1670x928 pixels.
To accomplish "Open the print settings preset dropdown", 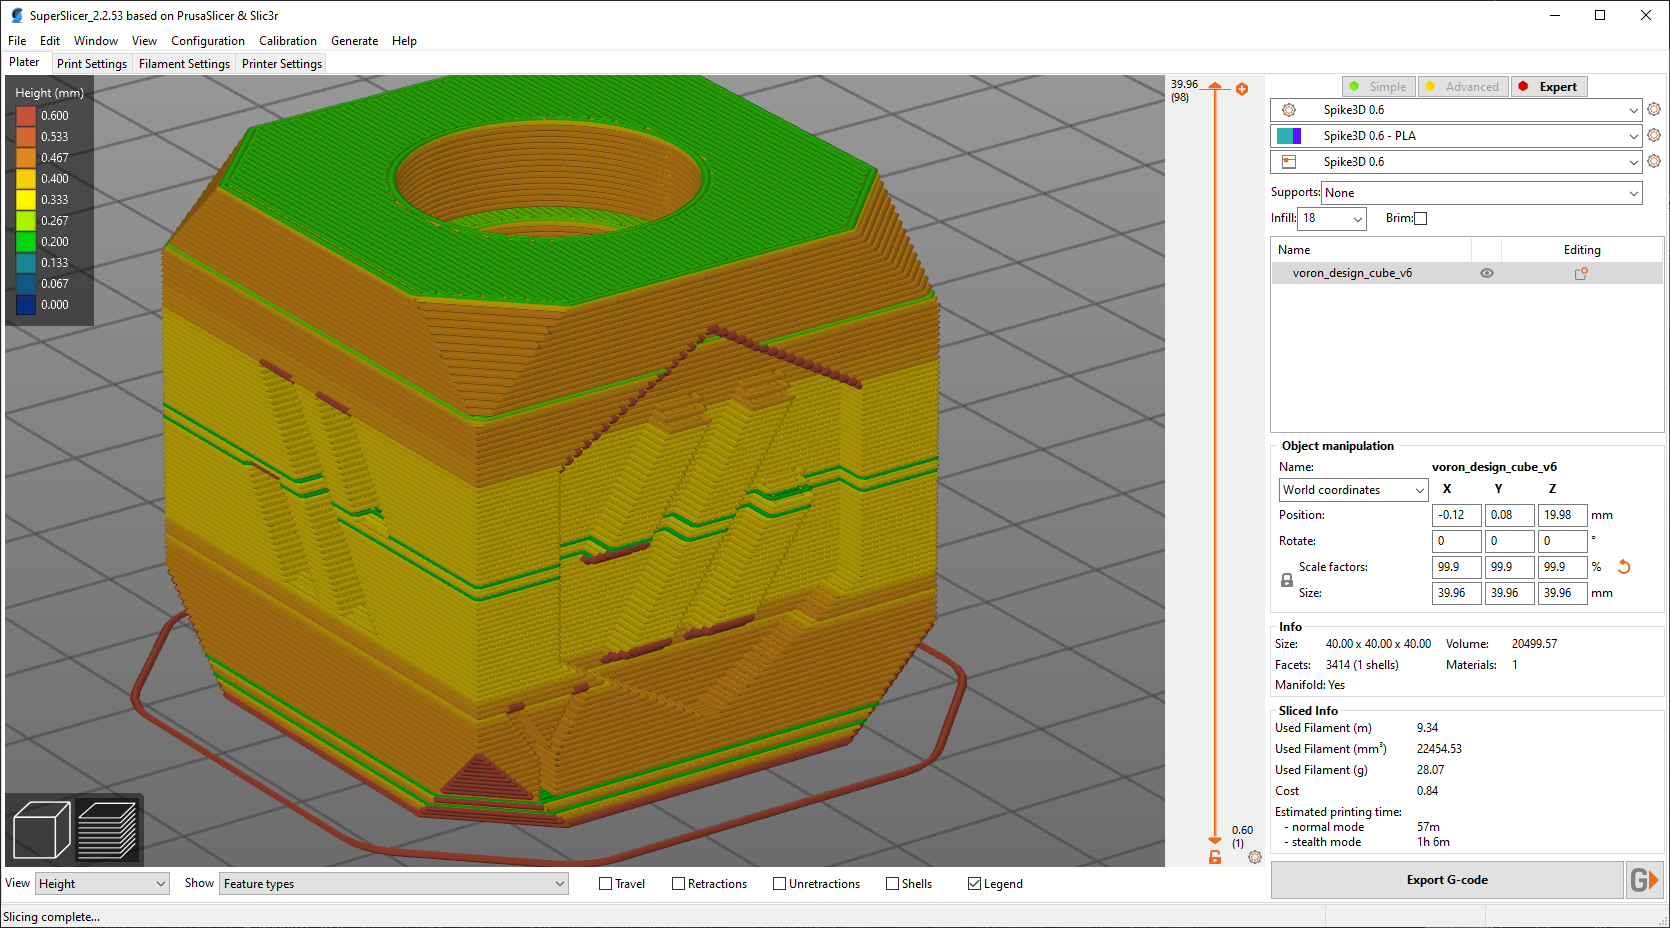I will pyautogui.click(x=1456, y=110).
